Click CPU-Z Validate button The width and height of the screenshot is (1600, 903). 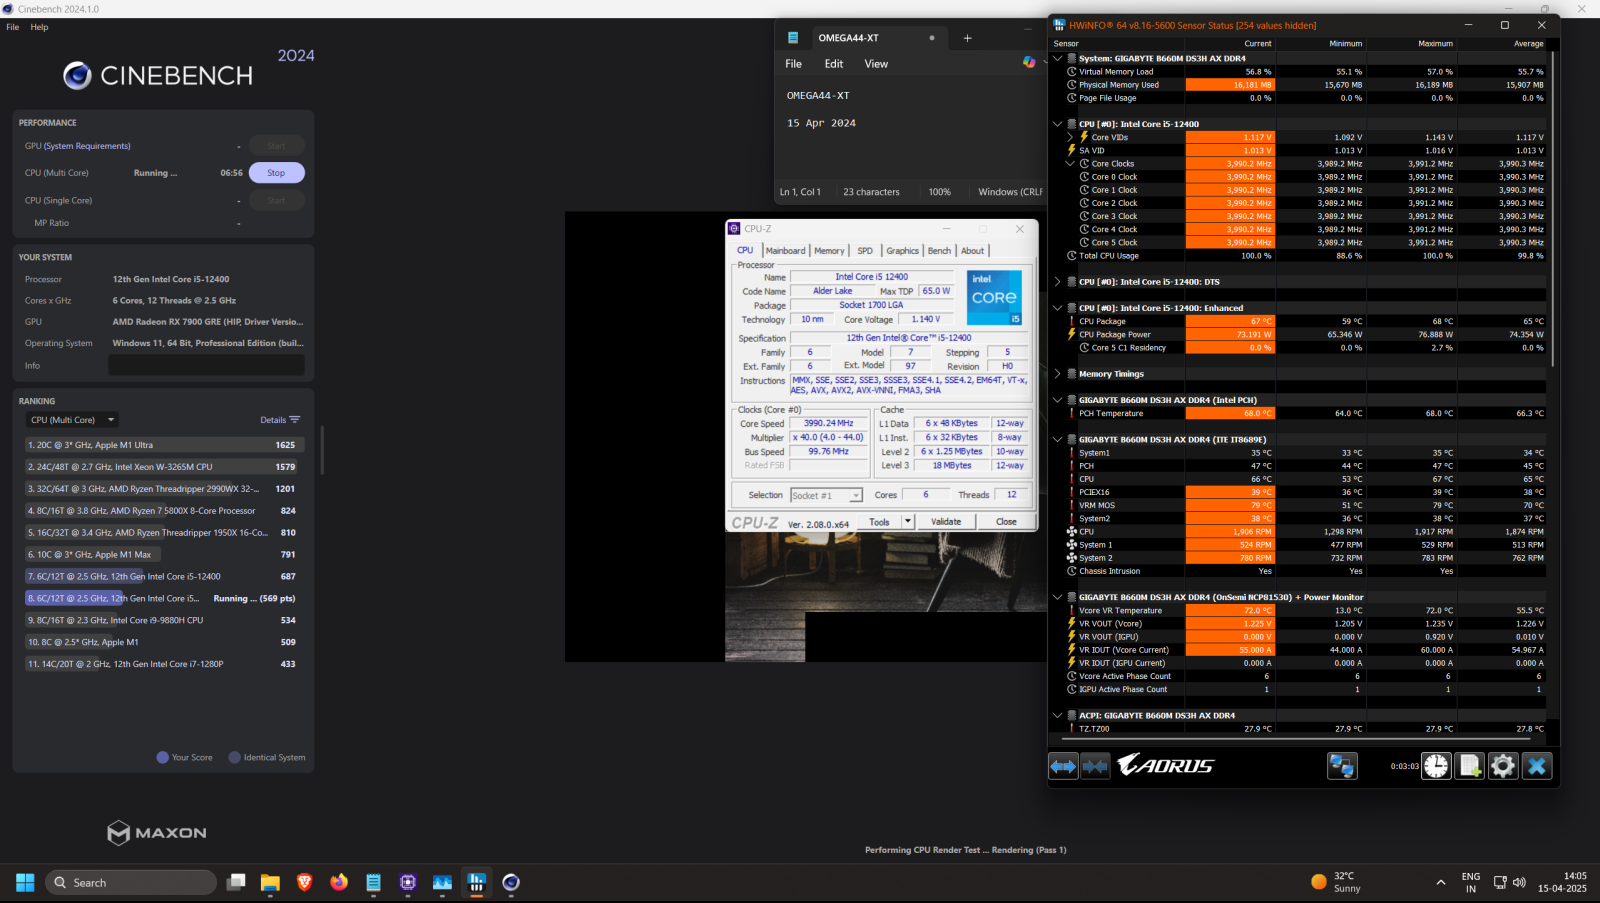tap(946, 521)
